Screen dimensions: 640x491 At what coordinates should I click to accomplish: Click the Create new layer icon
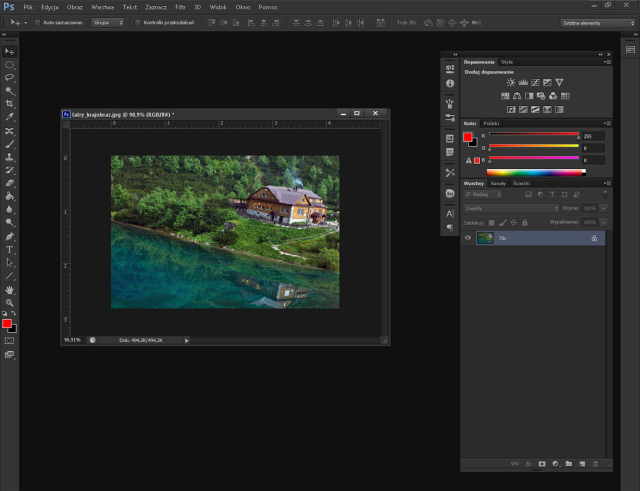click(x=582, y=464)
